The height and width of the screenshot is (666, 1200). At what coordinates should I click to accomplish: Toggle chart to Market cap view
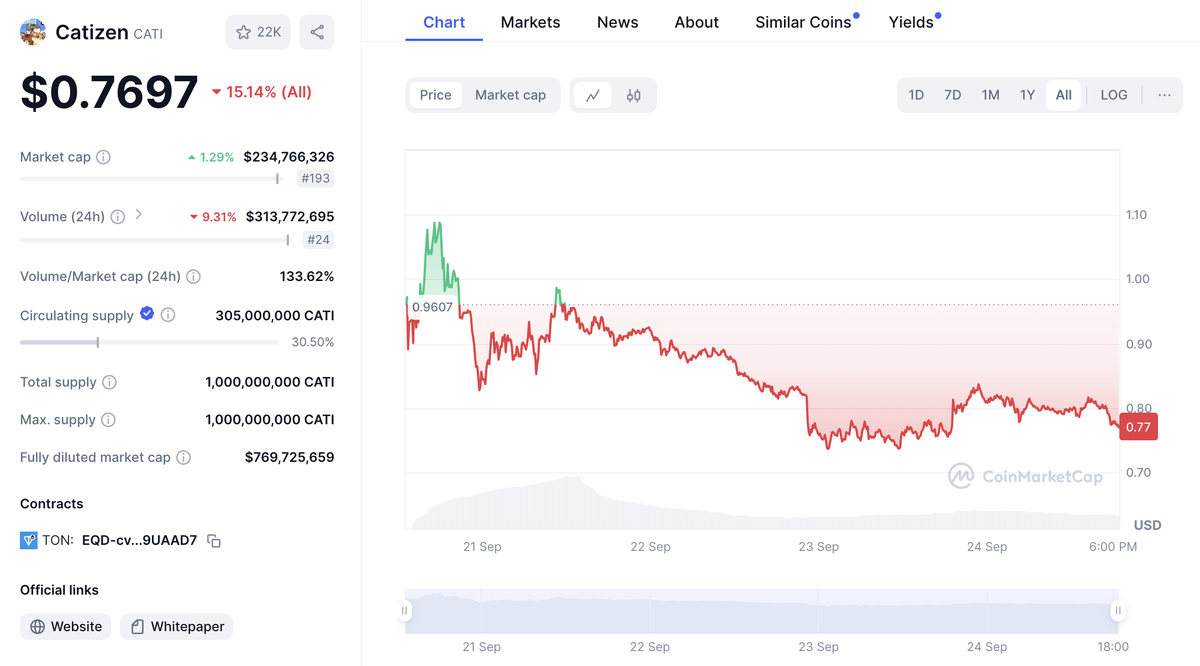coord(510,95)
